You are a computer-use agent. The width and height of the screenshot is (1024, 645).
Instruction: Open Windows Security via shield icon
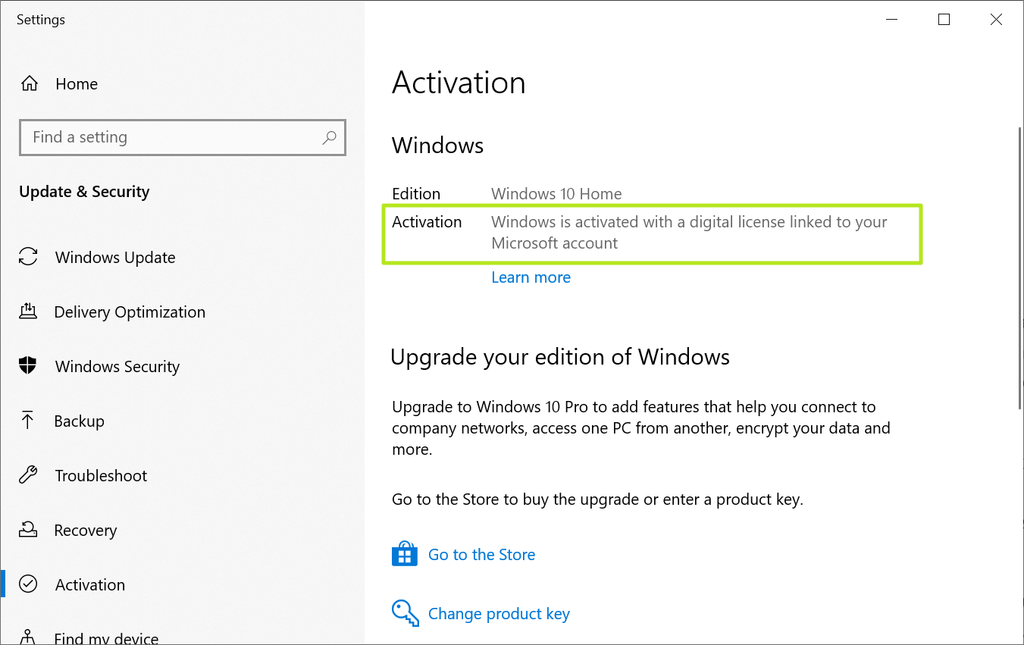click(x=29, y=366)
